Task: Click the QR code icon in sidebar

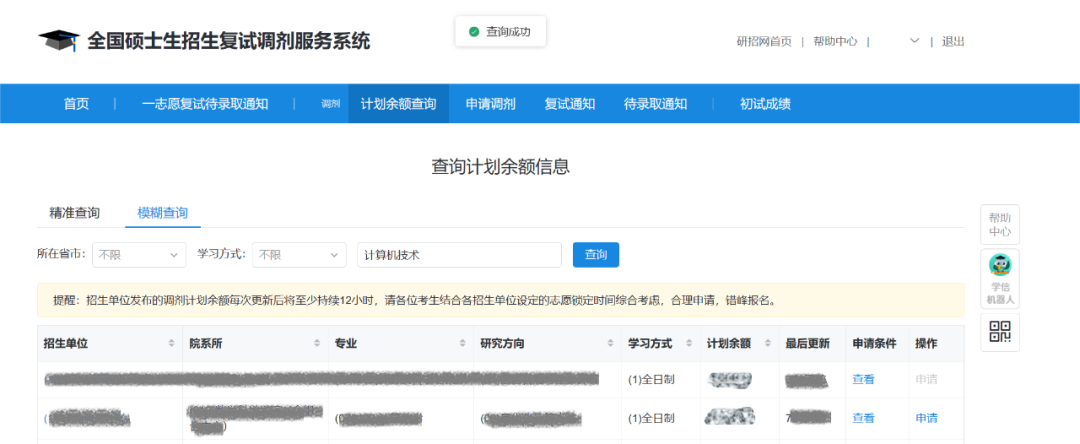Action: (1000, 331)
